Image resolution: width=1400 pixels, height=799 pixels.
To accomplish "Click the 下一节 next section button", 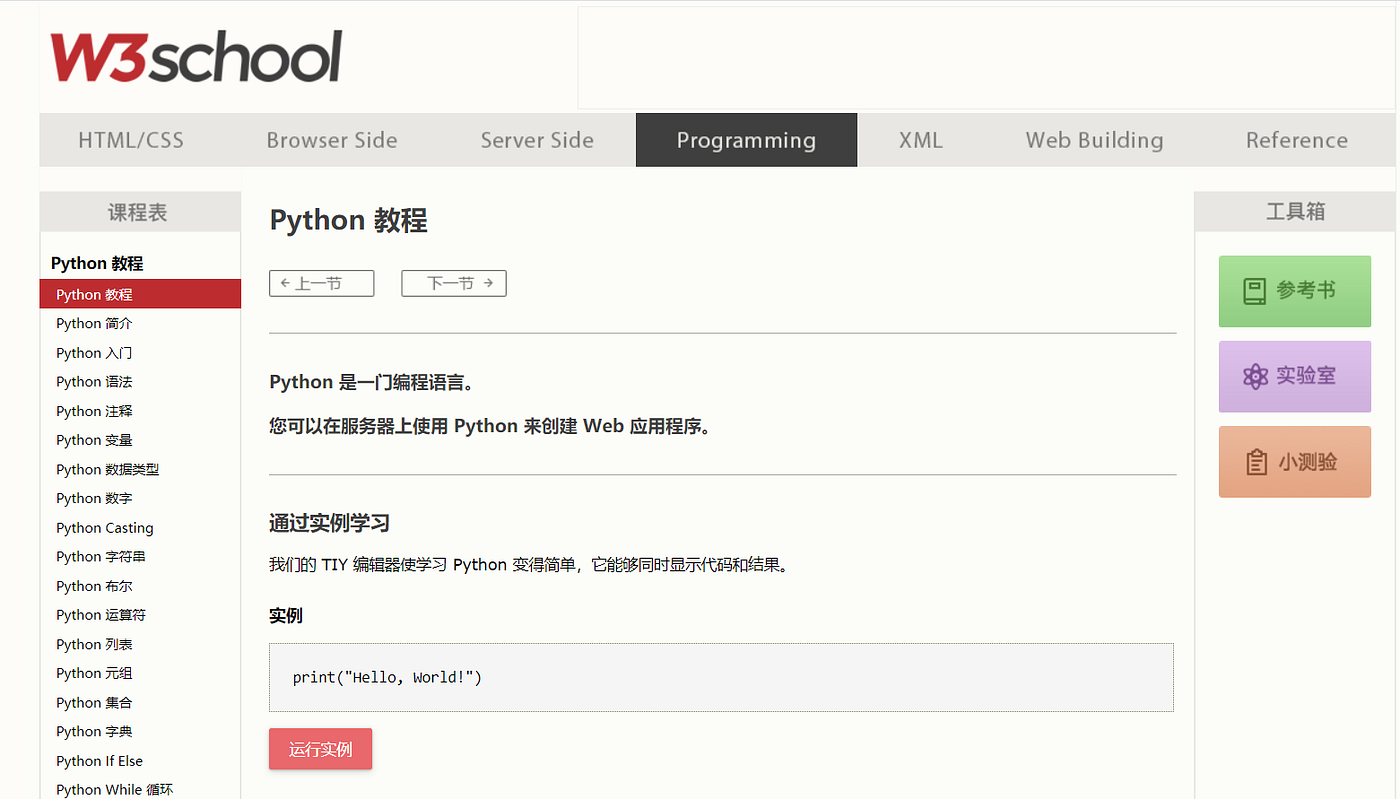I will (x=453, y=283).
